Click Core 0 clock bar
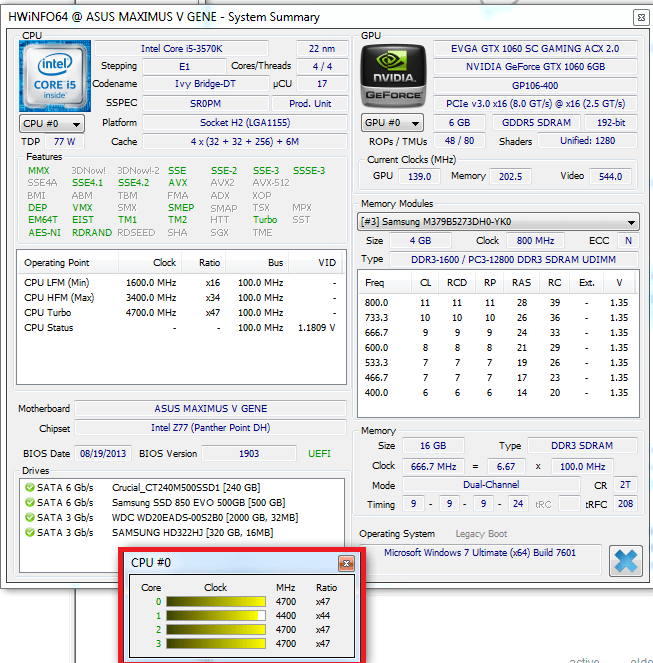 click(x=216, y=602)
